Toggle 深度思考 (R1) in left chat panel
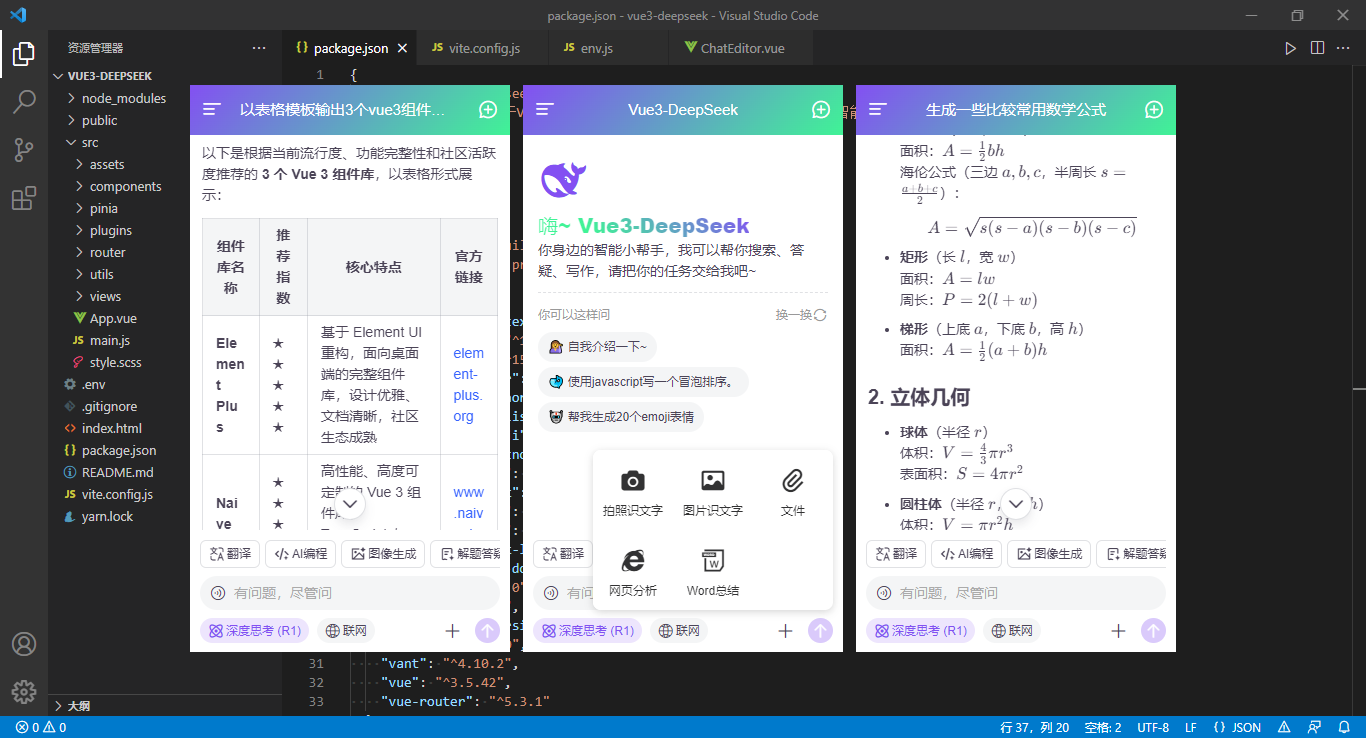The image size is (1366, 738). point(255,631)
